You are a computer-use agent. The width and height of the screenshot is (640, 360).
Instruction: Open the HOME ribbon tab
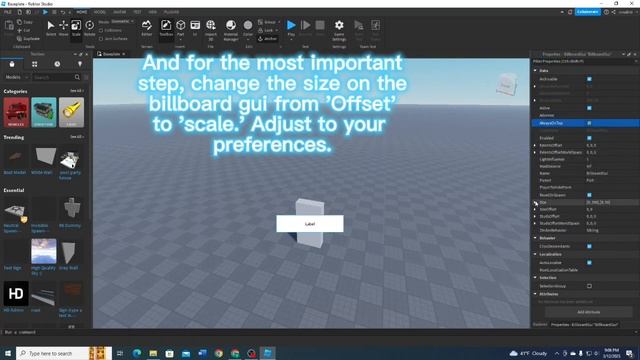[82, 12]
